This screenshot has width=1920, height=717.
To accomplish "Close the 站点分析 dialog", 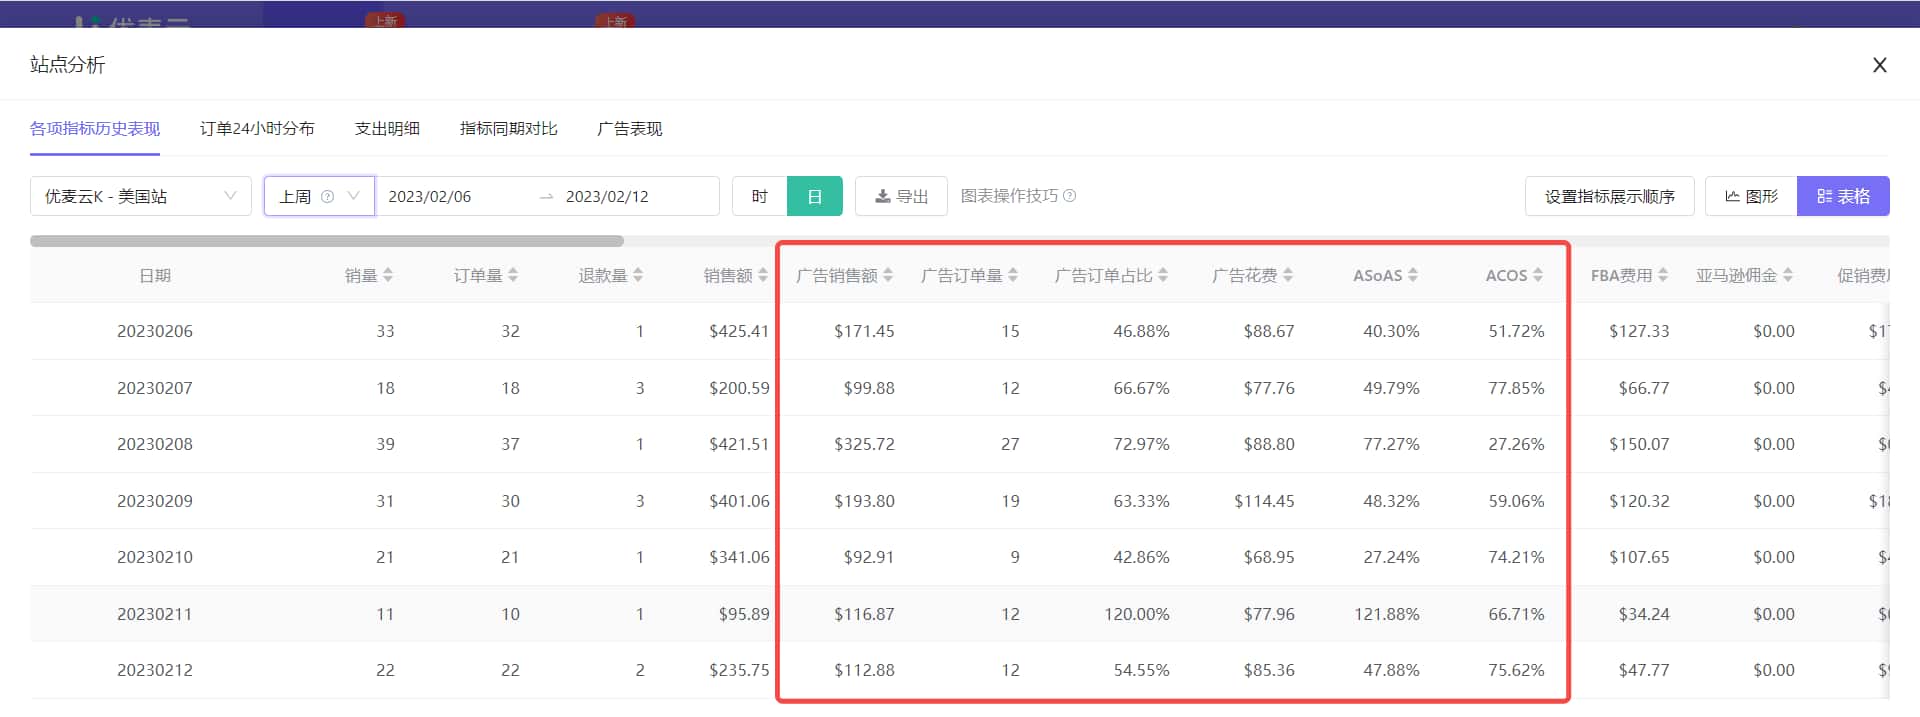I will (x=1880, y=65).
